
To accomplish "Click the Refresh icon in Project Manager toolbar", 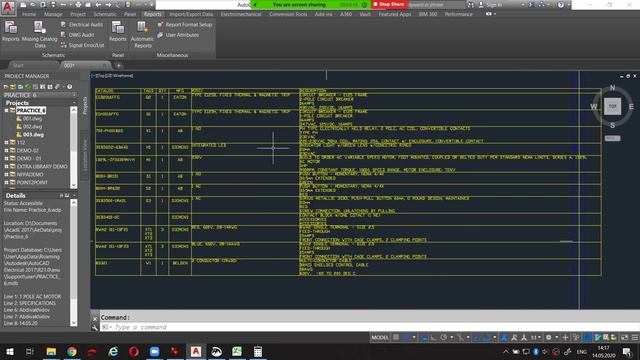I will point(28,87).
